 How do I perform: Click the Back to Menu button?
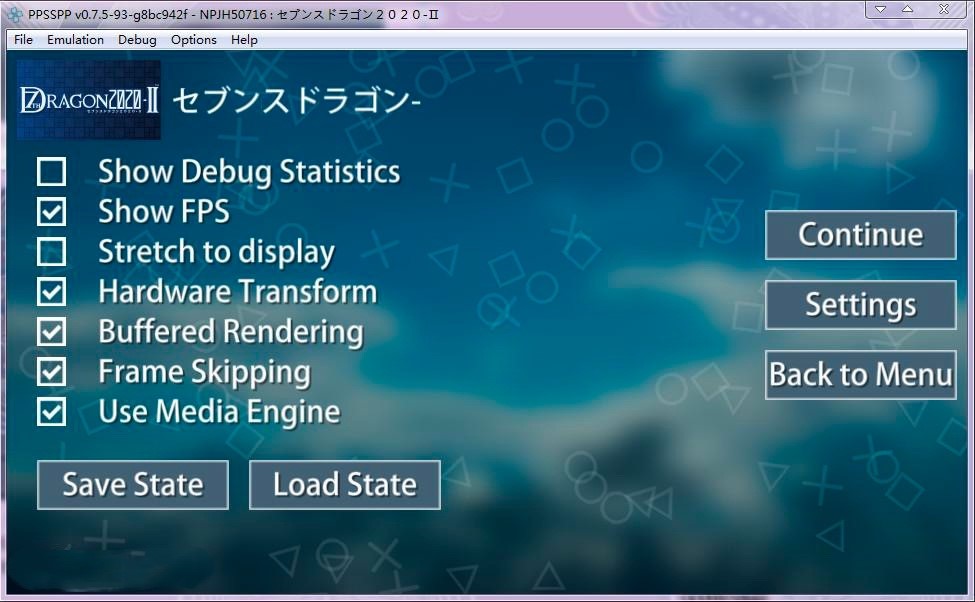coord(861,375)
